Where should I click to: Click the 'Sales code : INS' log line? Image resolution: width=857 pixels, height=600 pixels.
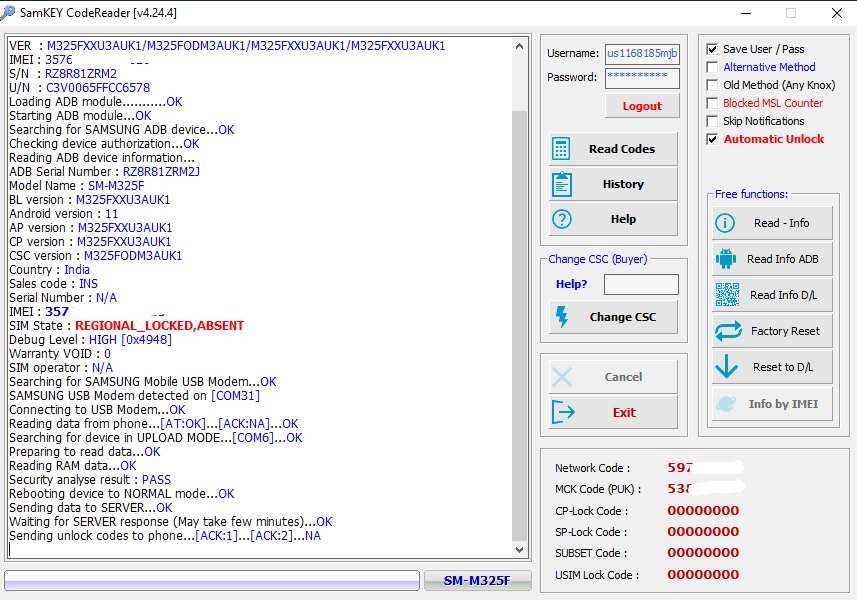pos(53,284)
